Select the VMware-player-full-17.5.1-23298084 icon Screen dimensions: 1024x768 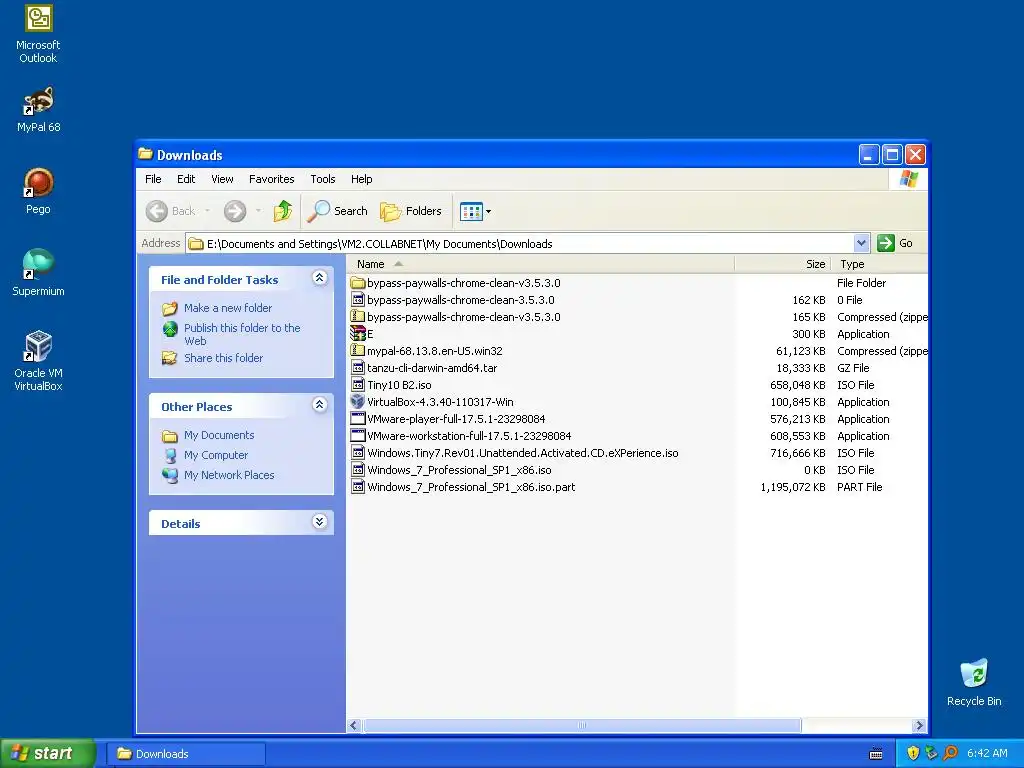357,419
